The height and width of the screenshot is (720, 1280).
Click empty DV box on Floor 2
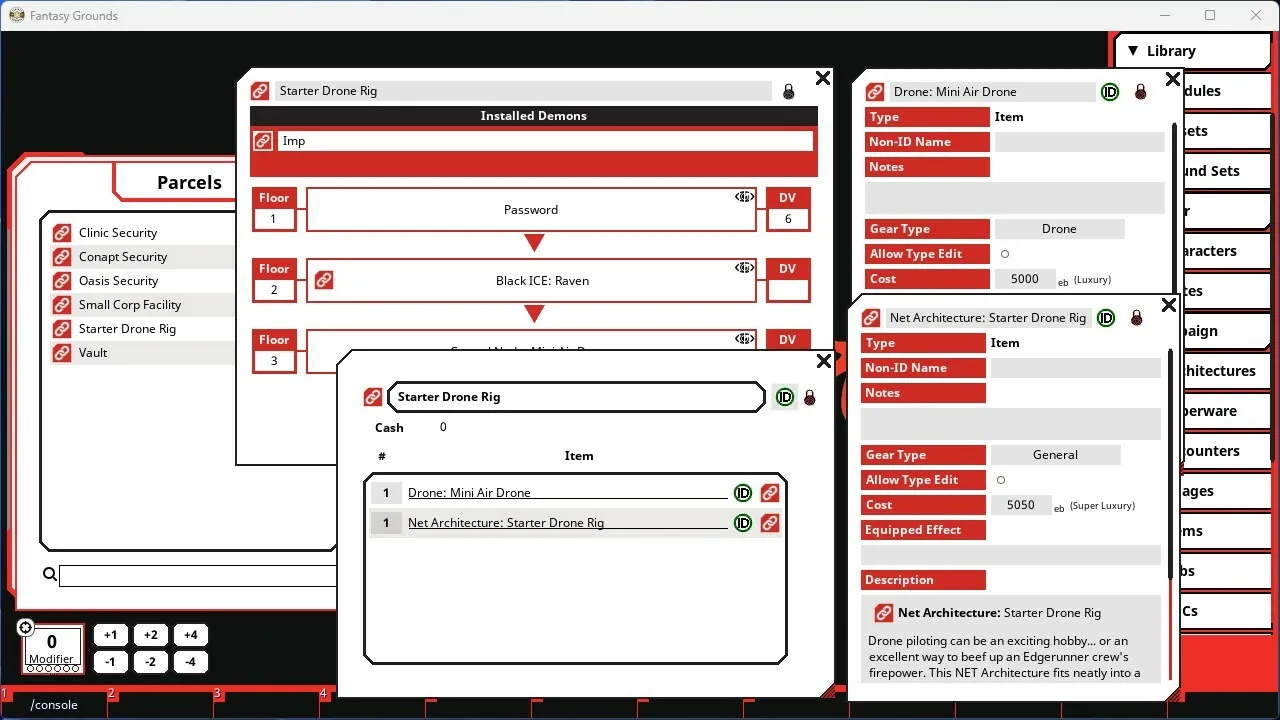coord(788,290)
